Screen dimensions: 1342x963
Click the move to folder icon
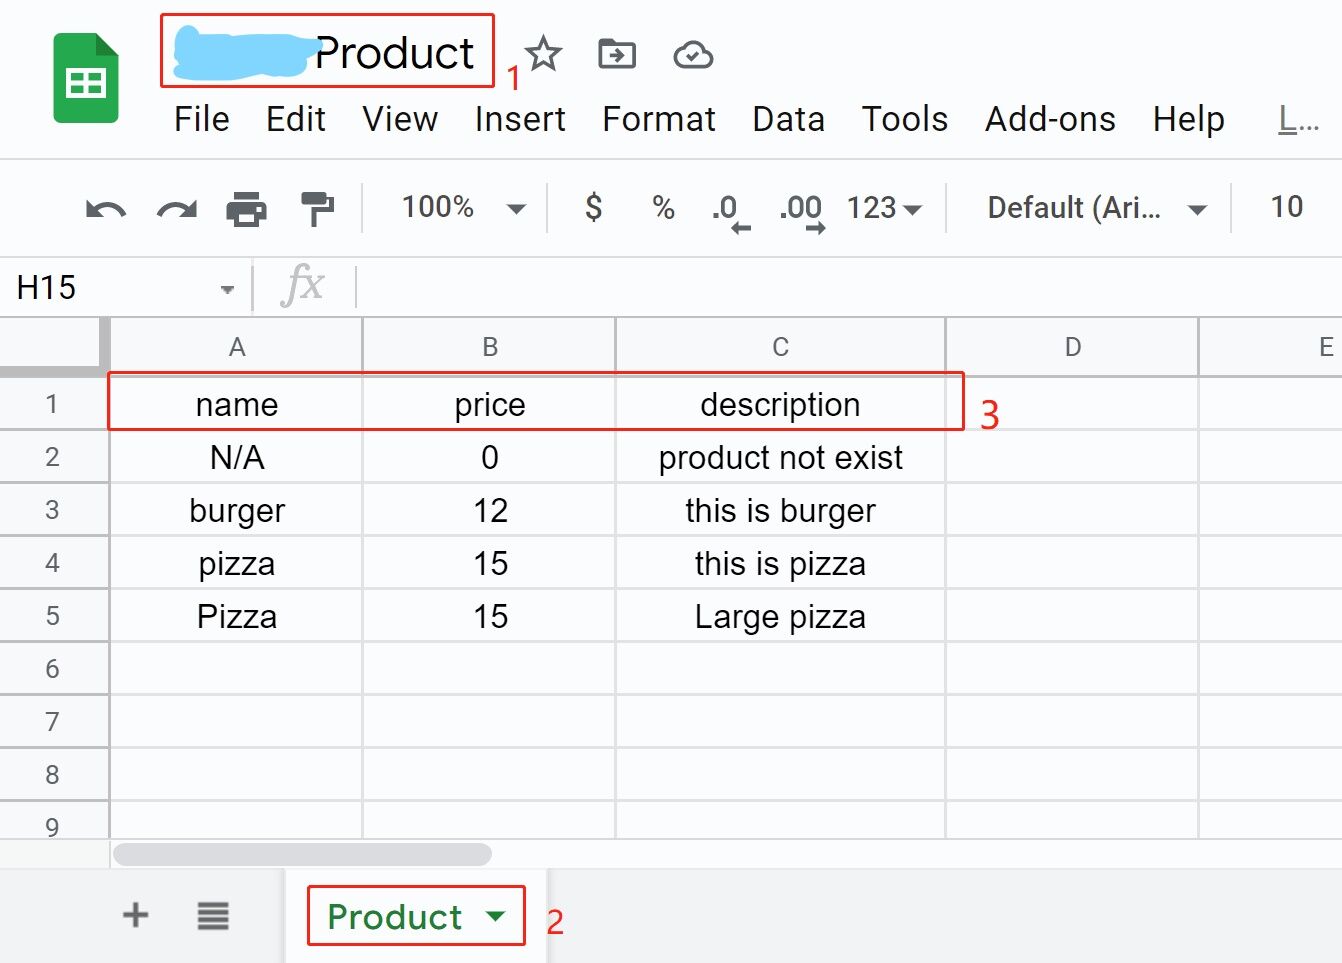point(617,54)
